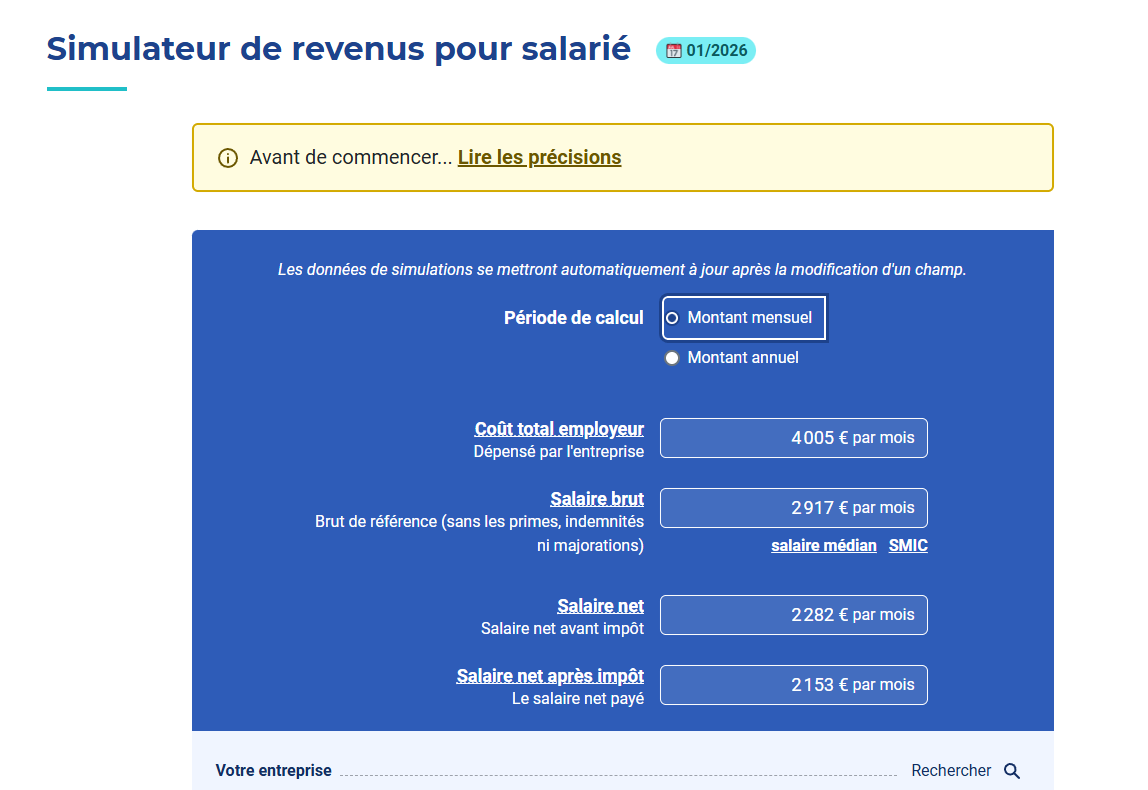
Task: Click the Coût total employeur field showing 4005 €
Action: 794,438
